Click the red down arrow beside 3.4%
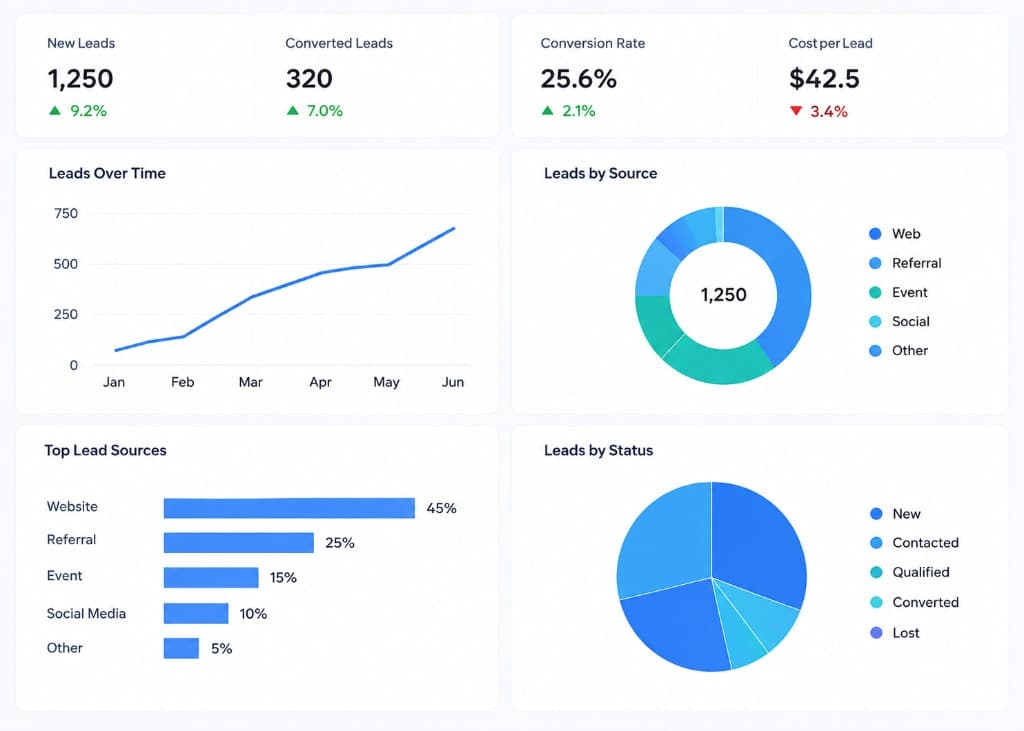Viewport: 1024px width, 731px height. [795, 110]
